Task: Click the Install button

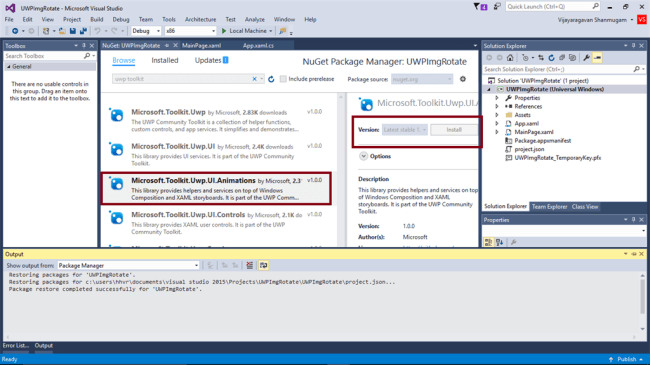Action: [454, 130]
